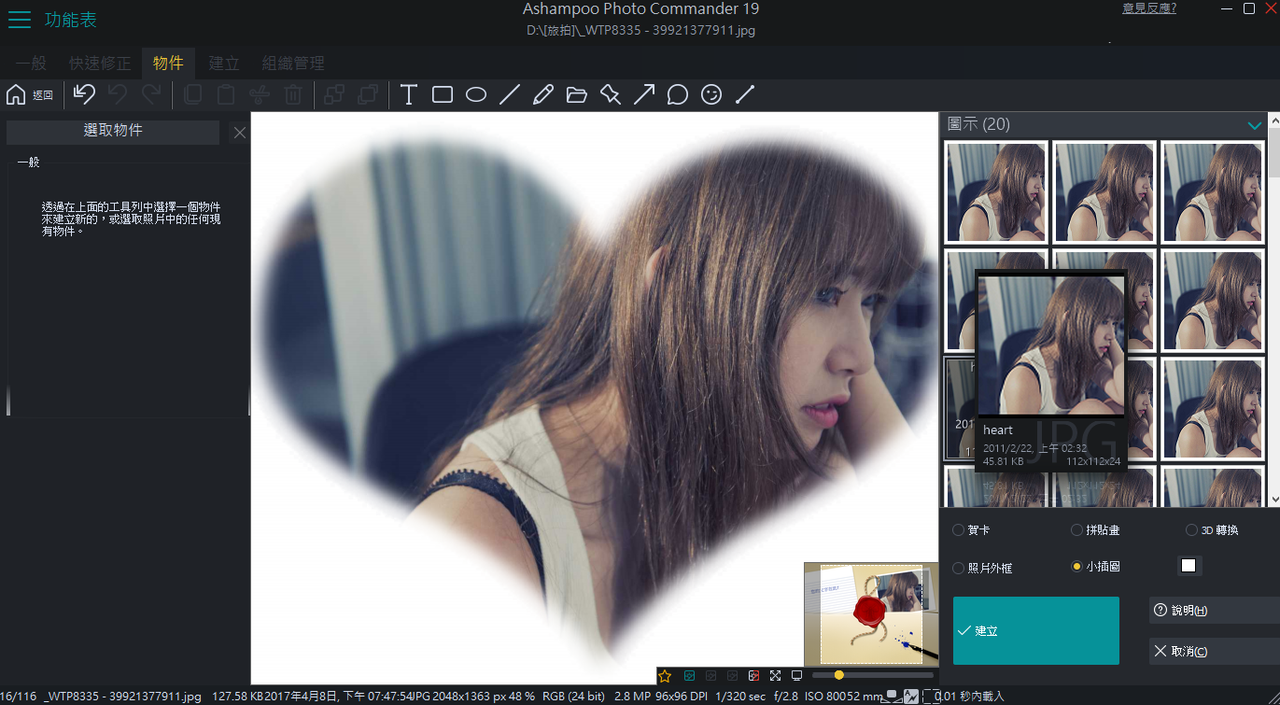Click the 建立 confirm button
The image size is (1280, 705).
(x=1035, y=631)
